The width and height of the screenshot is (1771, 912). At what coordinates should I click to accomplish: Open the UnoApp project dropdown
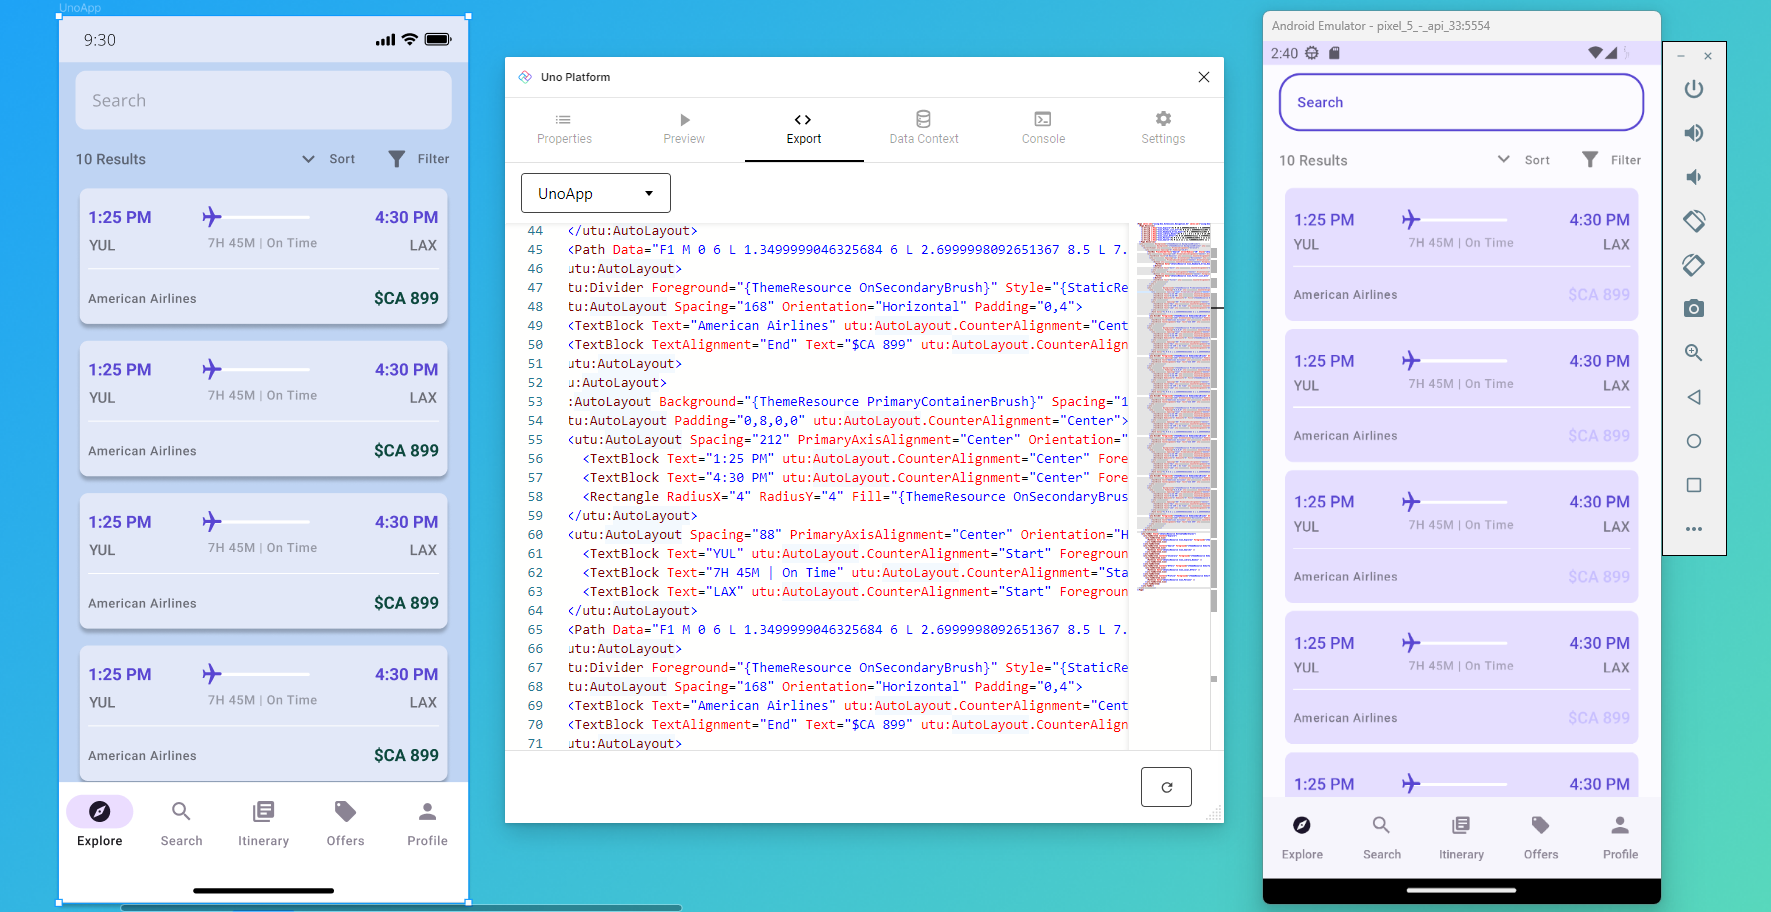point(595,192)
